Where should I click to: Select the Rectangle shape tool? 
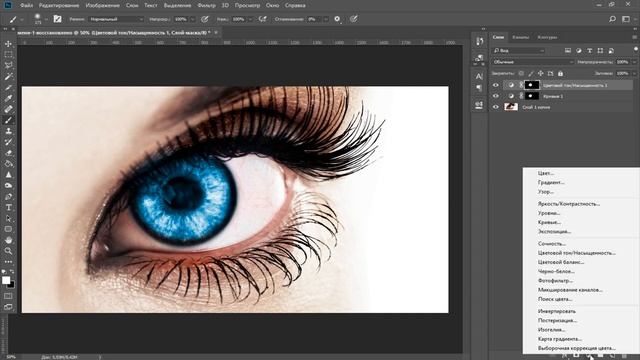8,229
